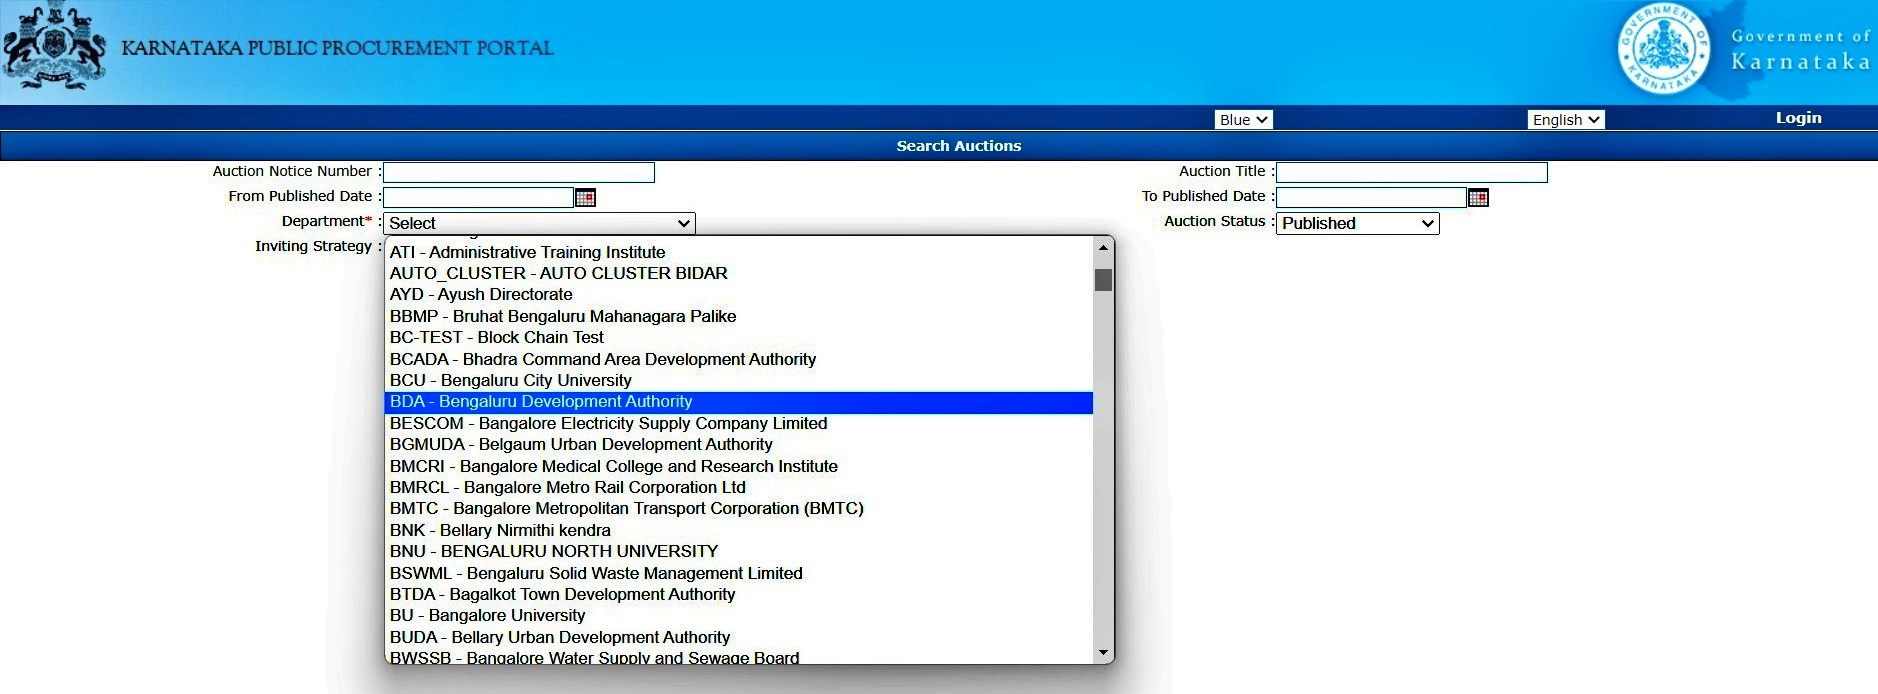Select ATI - Administrative Training Institute
1878x694 pixels.
coord(739,252)
